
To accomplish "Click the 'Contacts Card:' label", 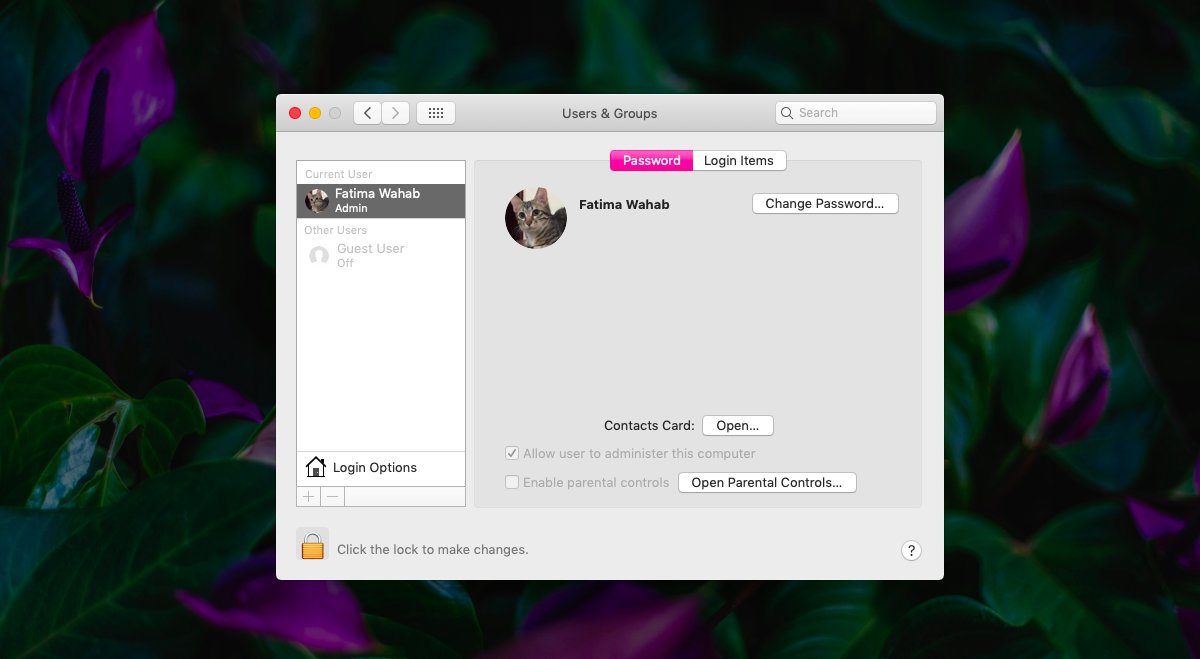I will (x=649, y=426).
